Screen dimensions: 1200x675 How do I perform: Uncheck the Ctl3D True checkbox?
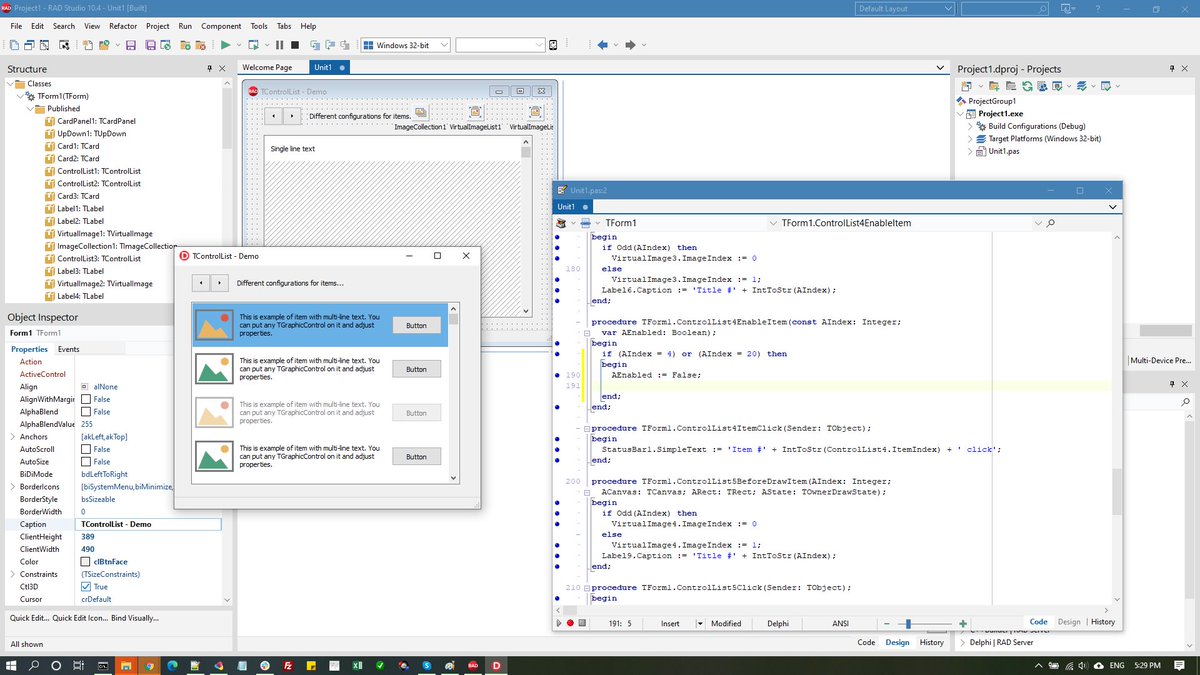tap(85, 586)
